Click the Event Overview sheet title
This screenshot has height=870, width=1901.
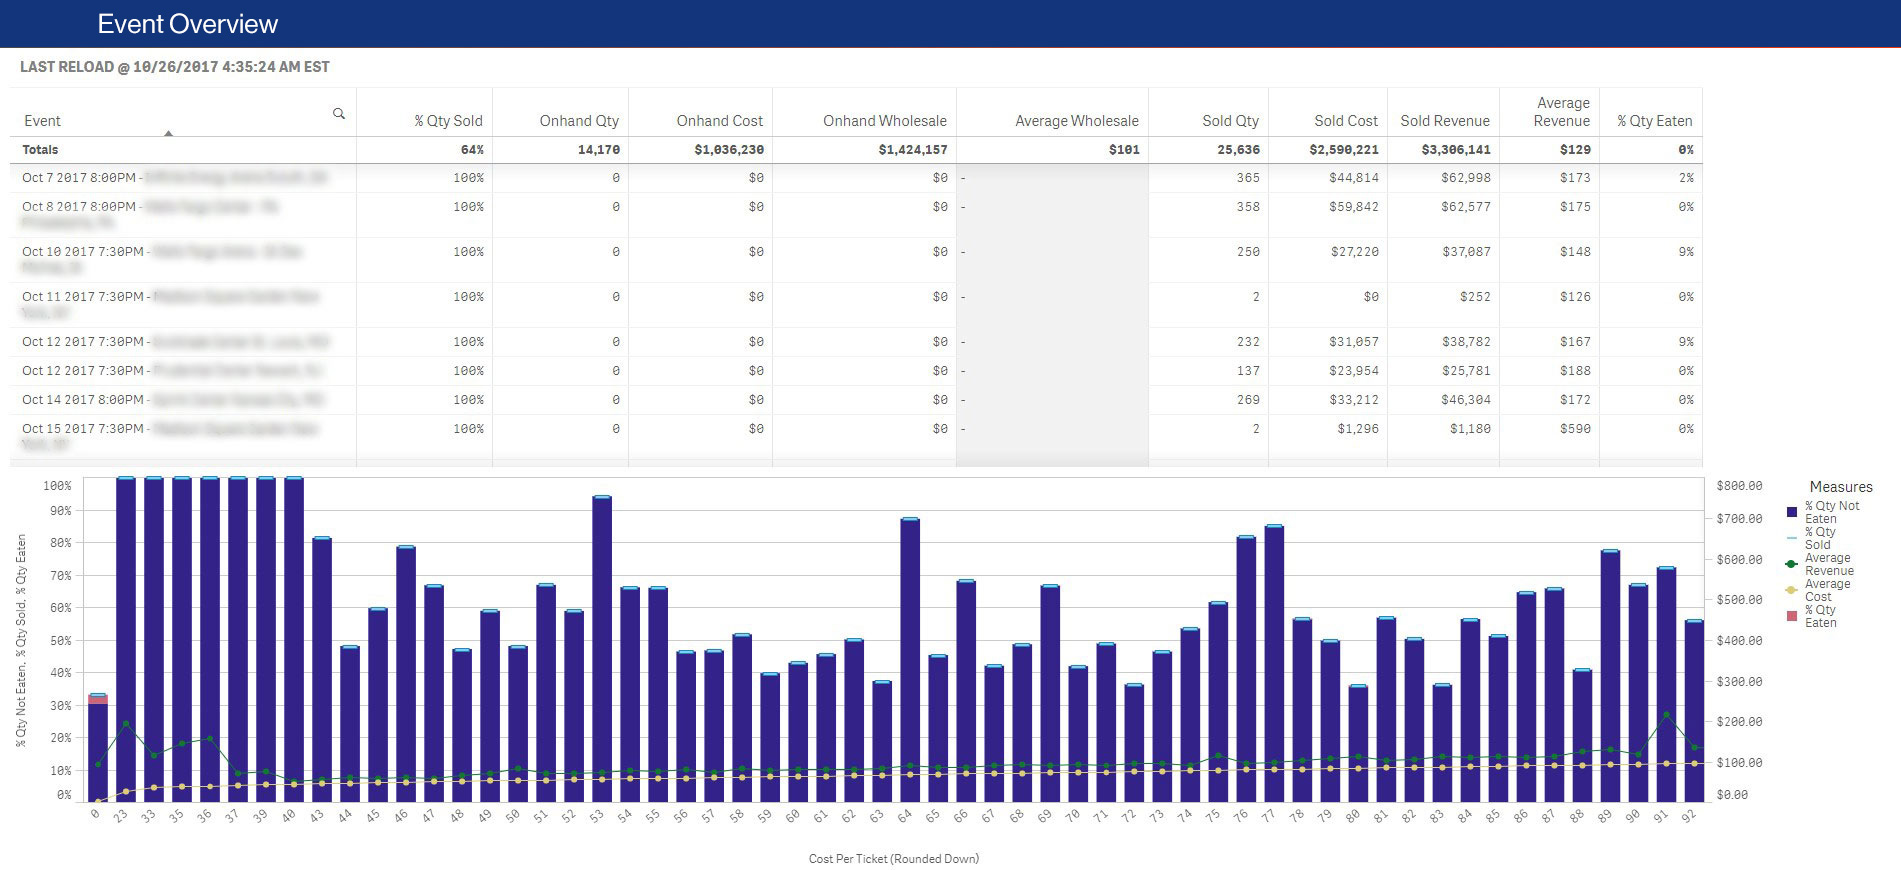click(x=188, y=24)
